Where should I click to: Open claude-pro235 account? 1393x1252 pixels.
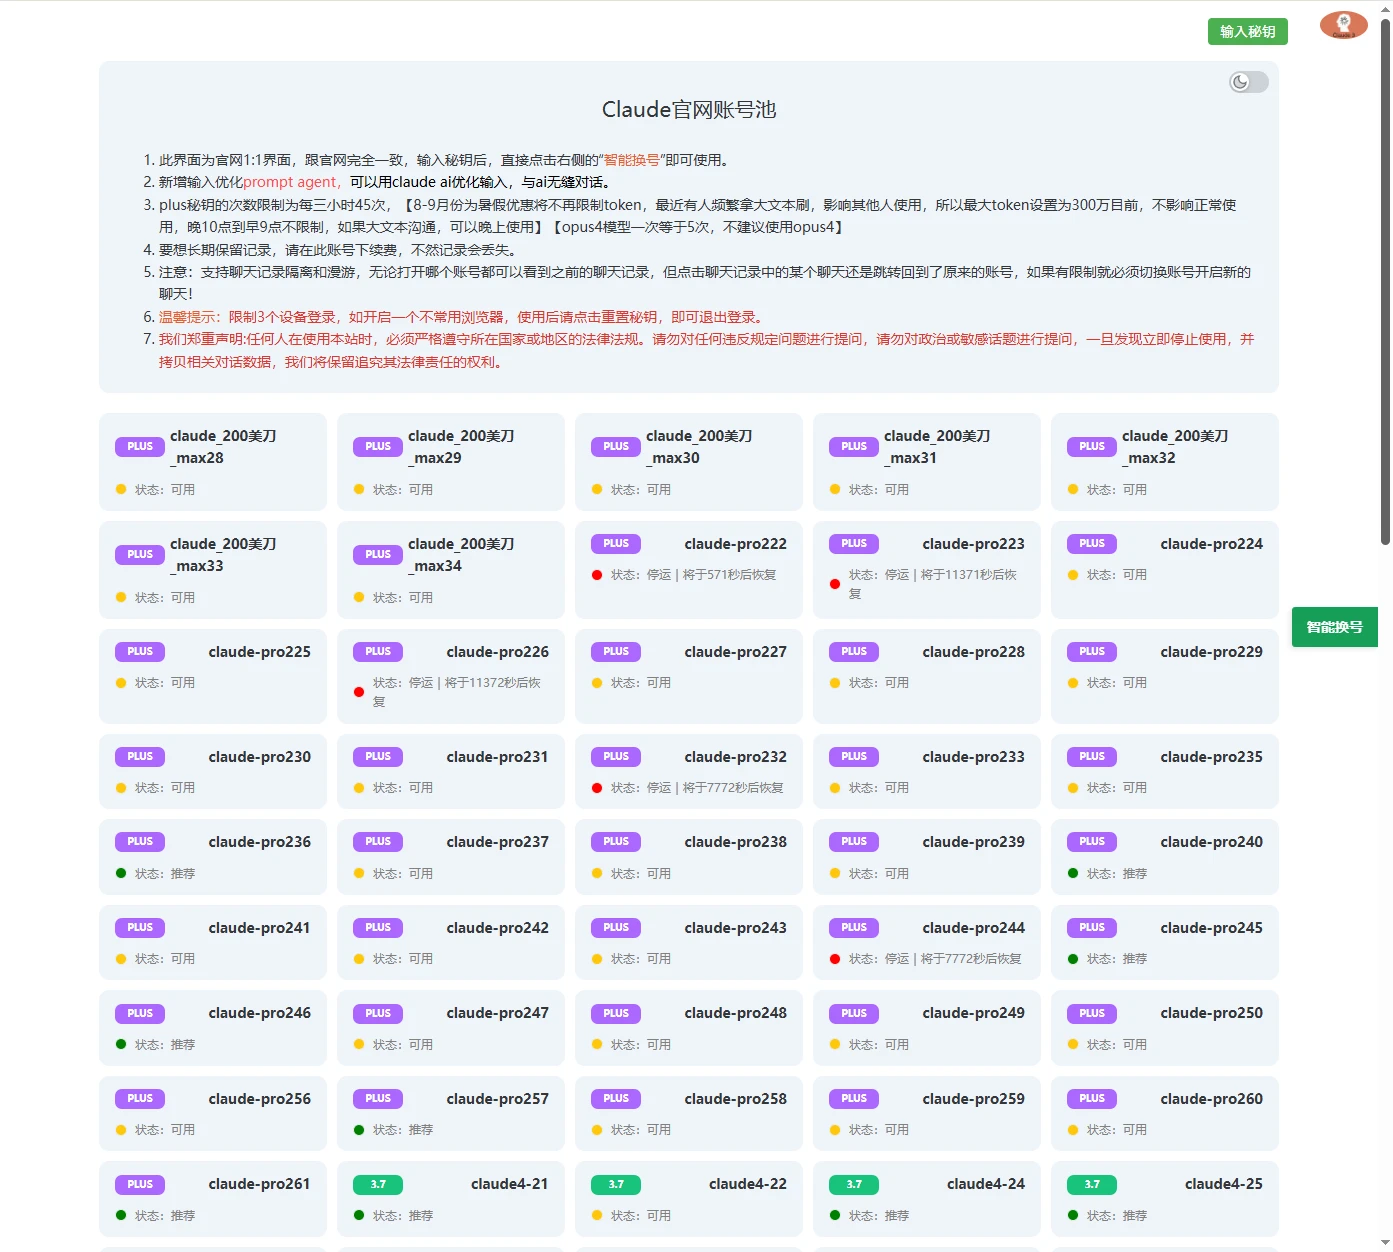1165,771
